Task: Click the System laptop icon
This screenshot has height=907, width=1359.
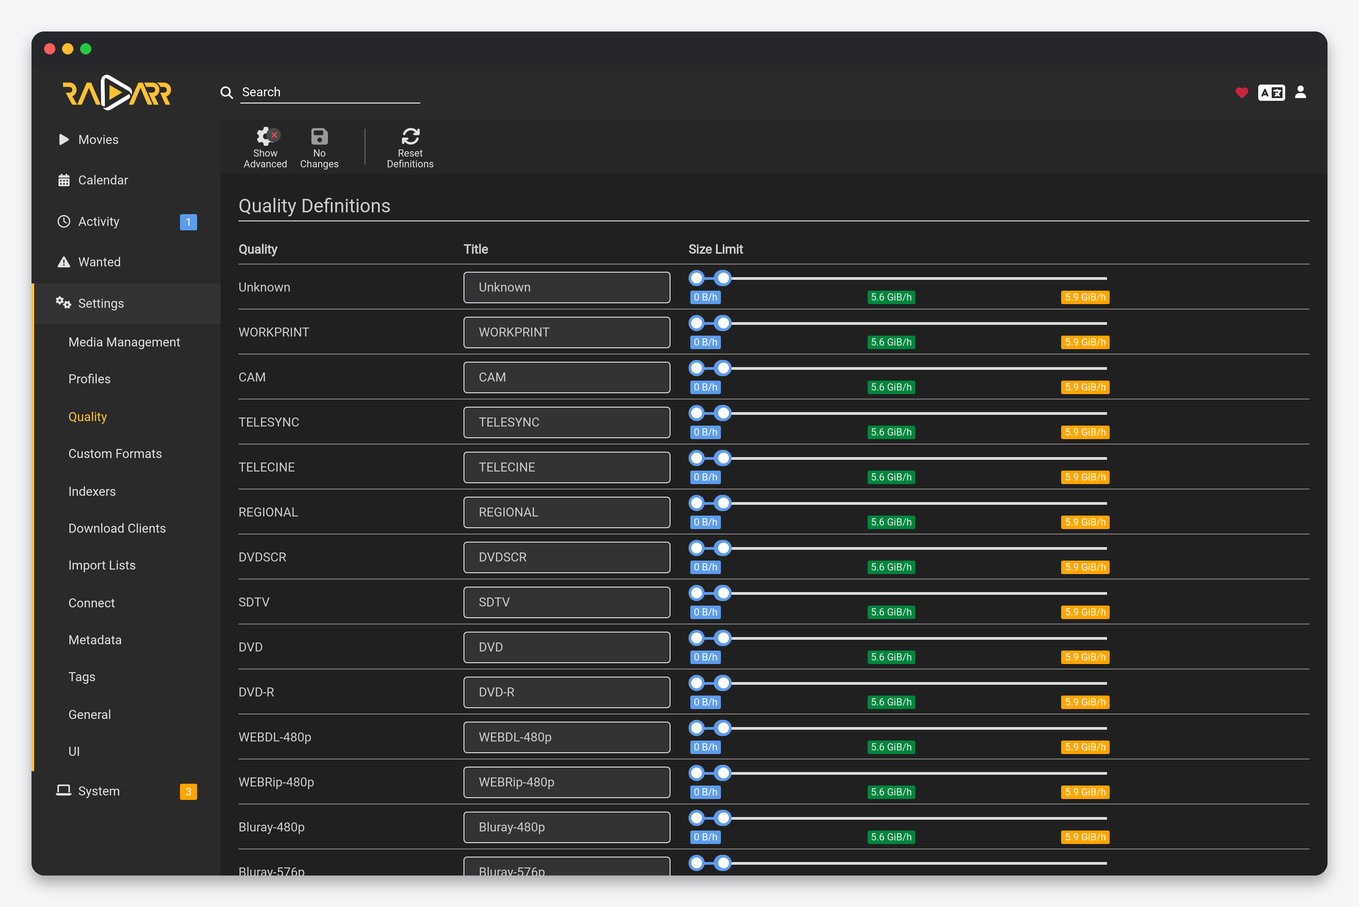Action: coord(64,790)
